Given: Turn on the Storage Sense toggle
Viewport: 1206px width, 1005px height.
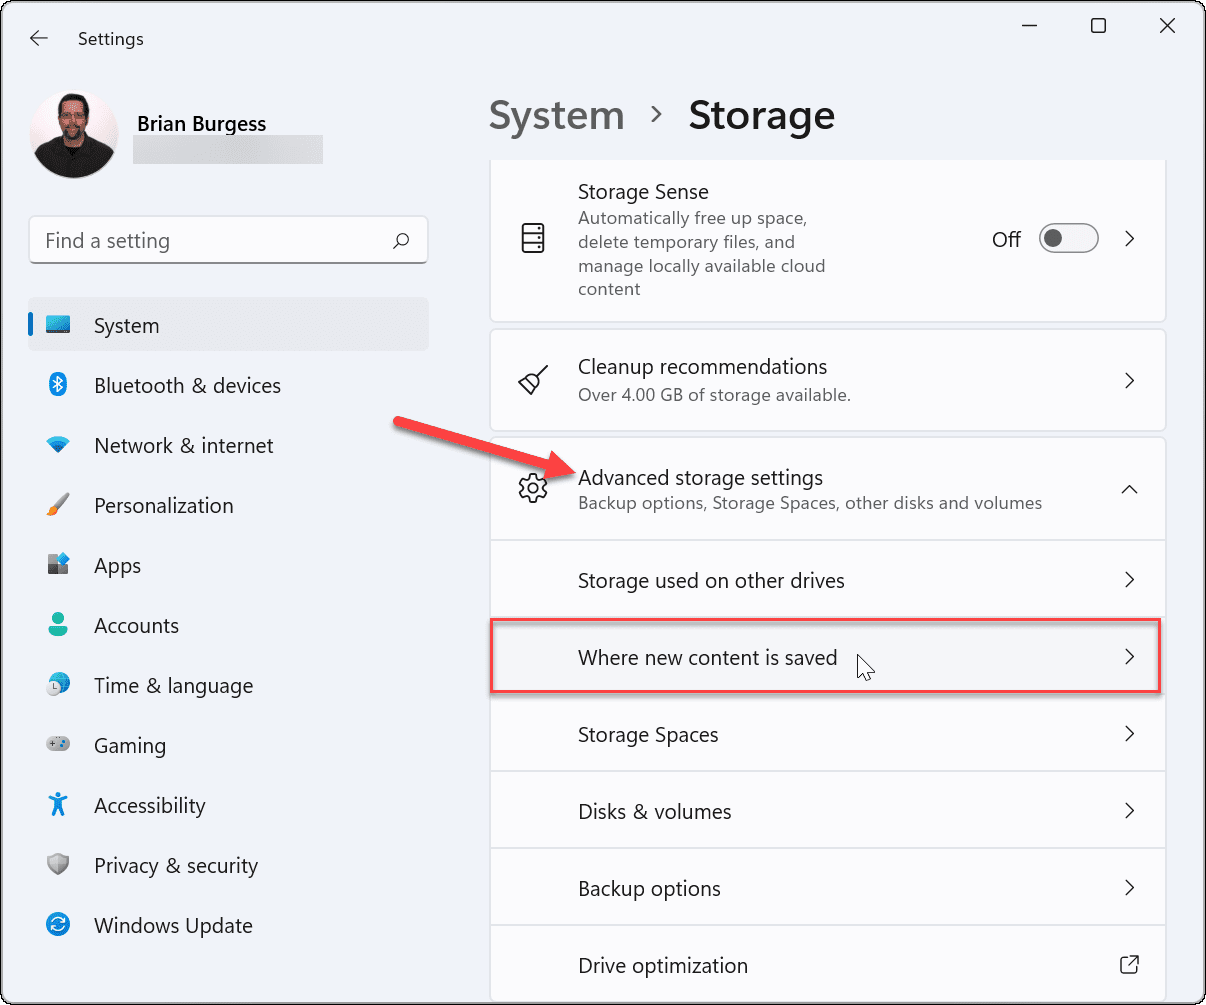Looking at the screenshot, I should [x=1068, y=239].
